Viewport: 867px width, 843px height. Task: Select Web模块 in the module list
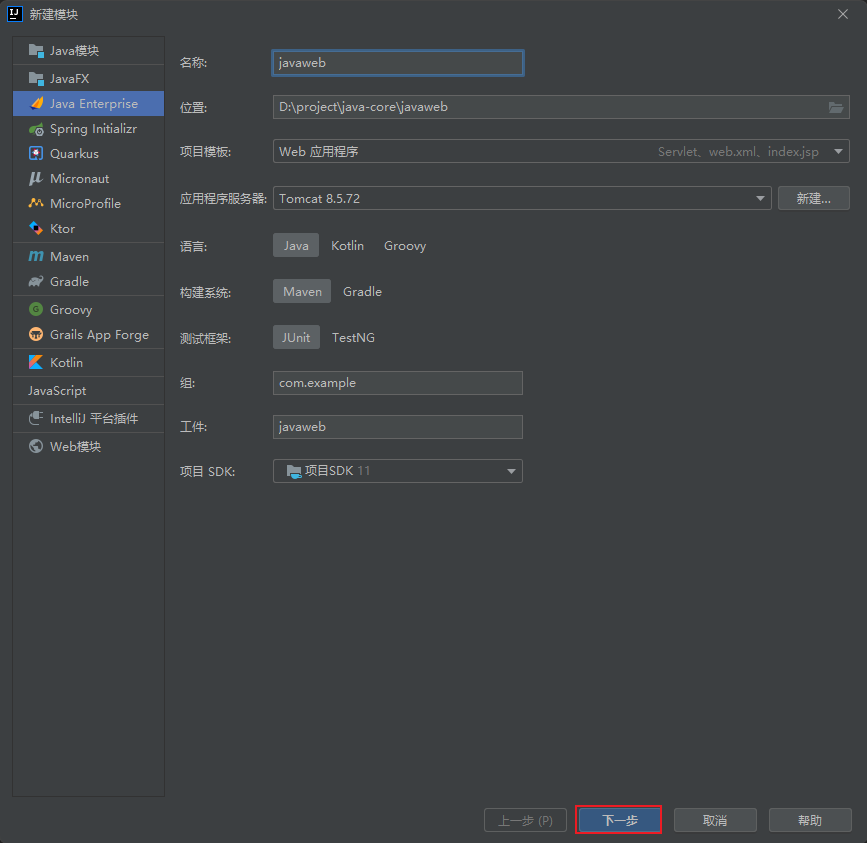pos(88,446)
